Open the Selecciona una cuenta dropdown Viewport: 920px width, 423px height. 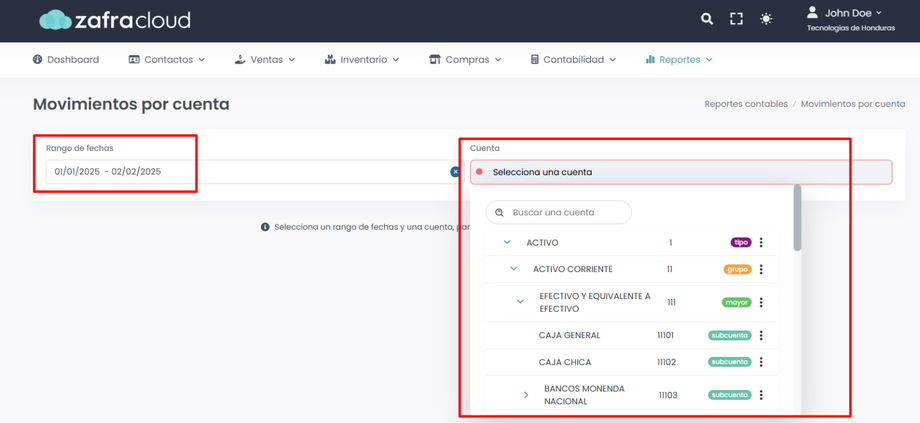point(681,172)
